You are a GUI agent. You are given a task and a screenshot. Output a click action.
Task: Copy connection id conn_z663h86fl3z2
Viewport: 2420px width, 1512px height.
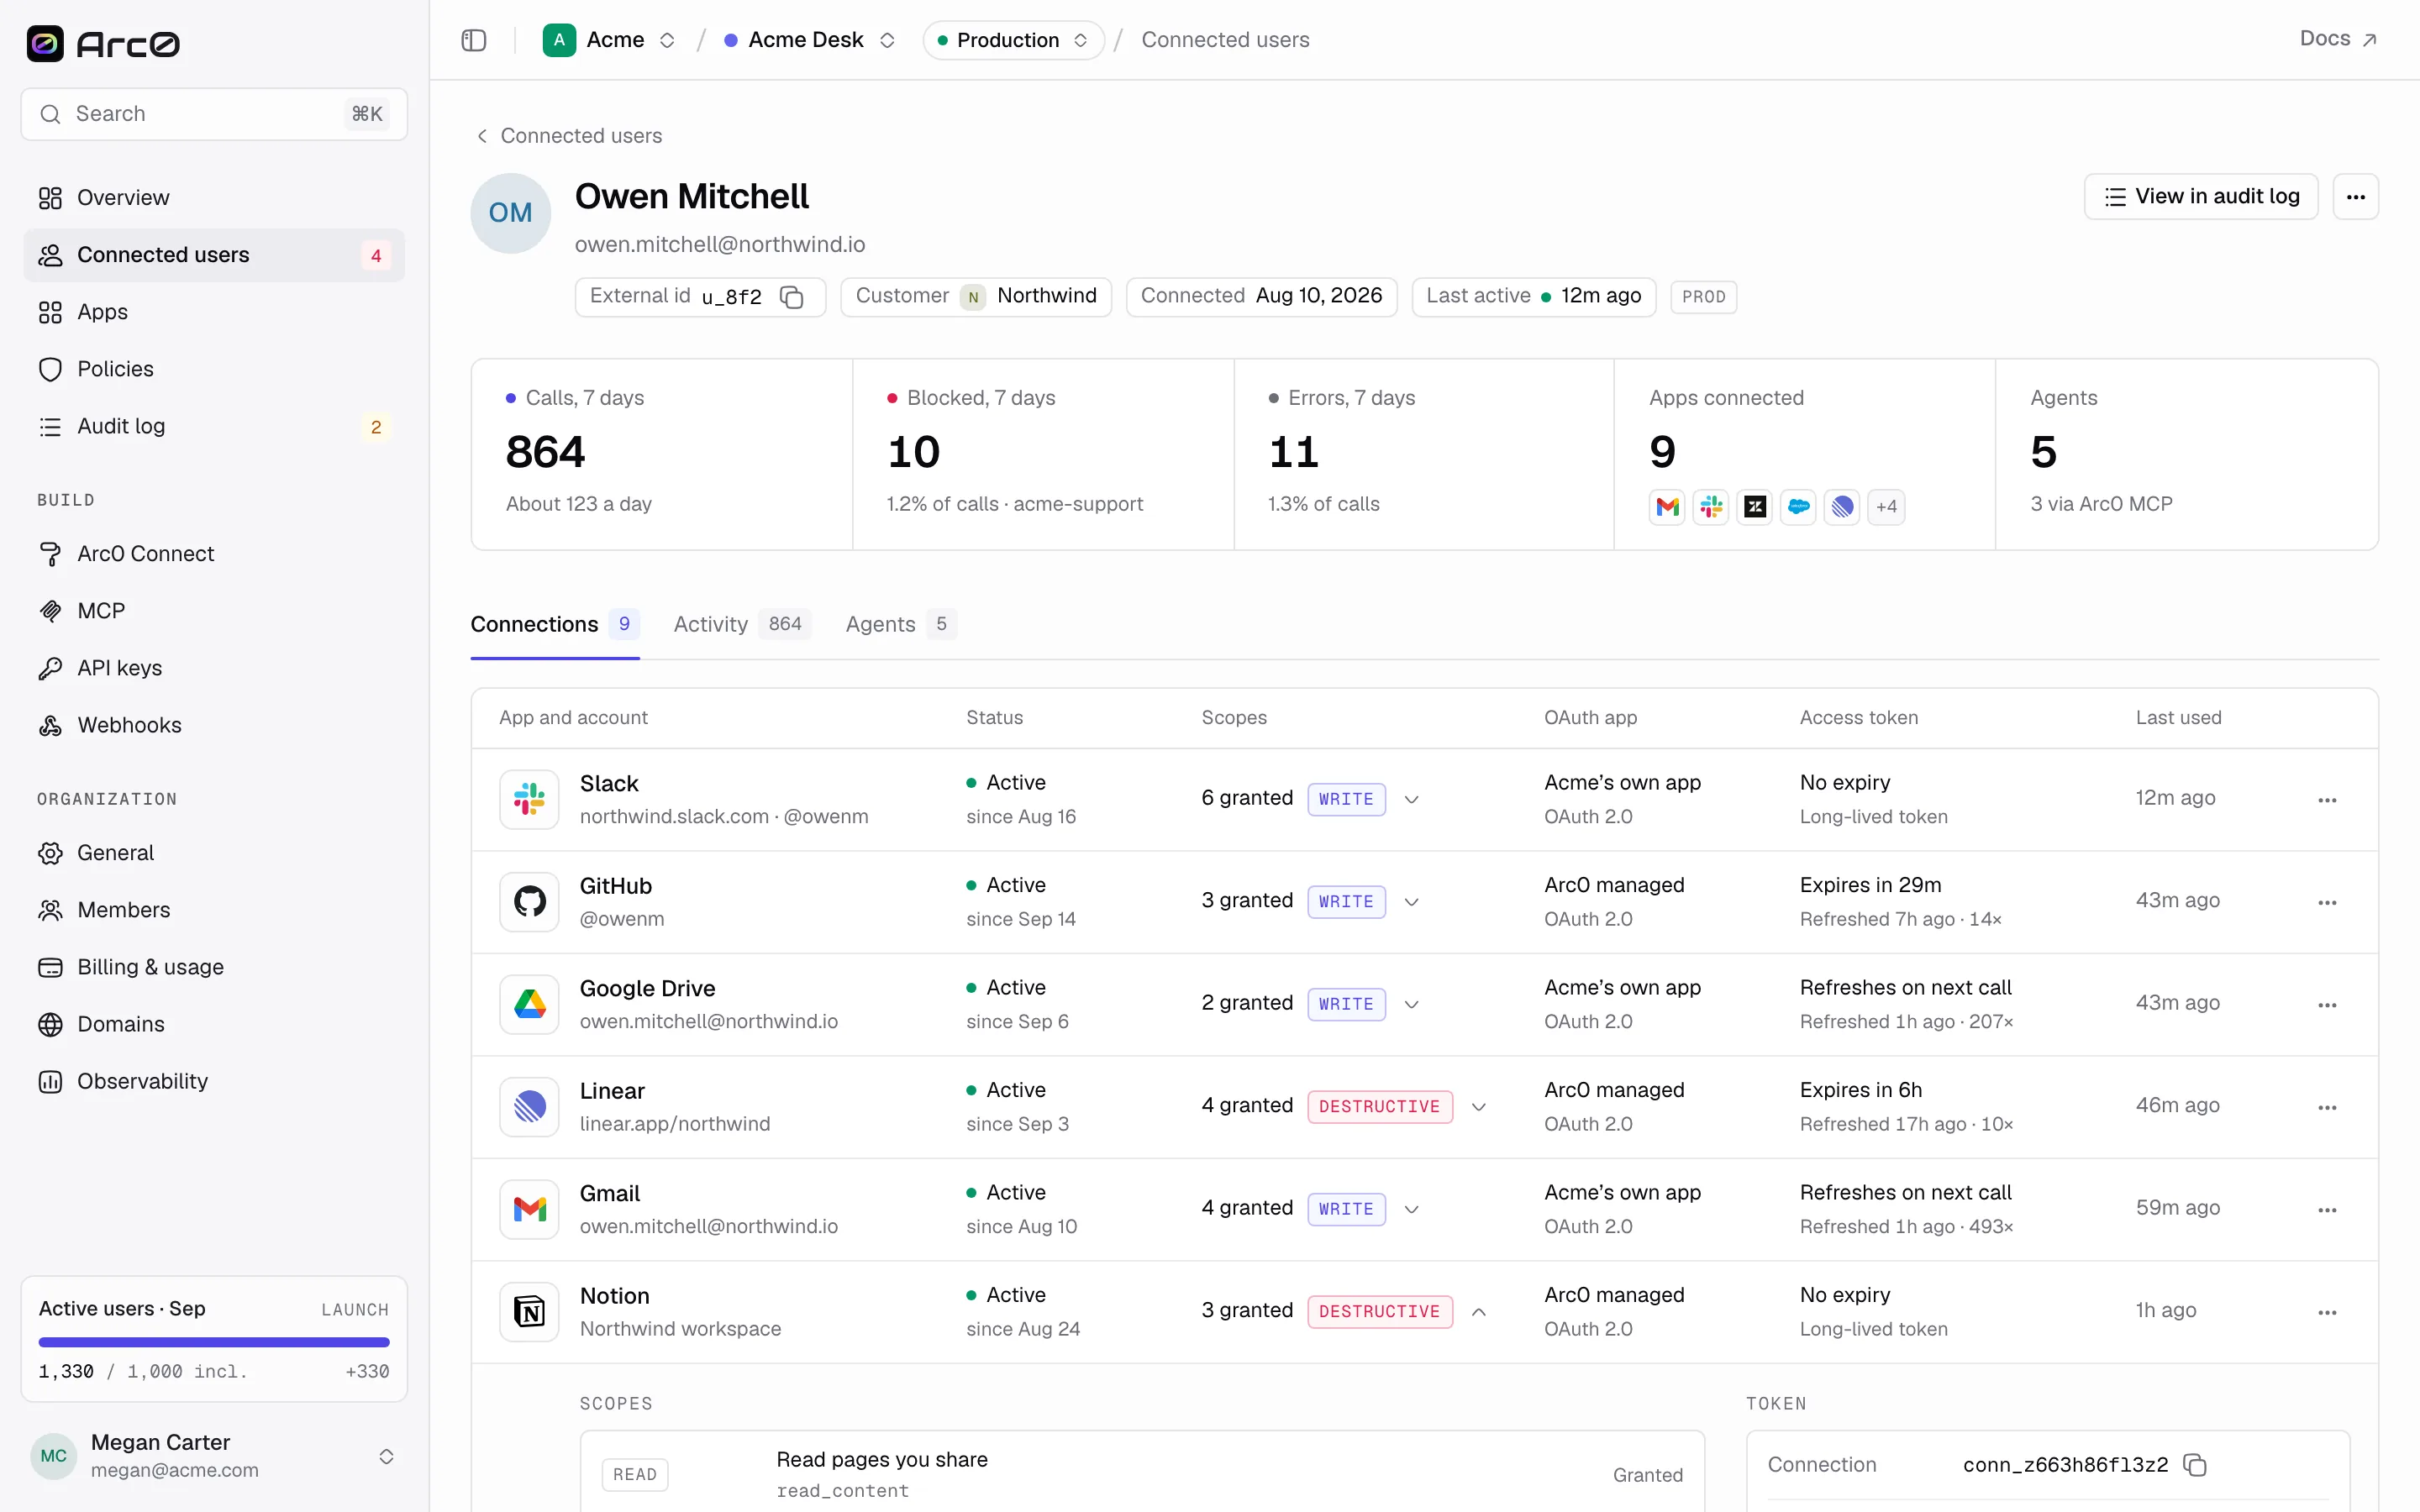click(x=2195, y=1465)
